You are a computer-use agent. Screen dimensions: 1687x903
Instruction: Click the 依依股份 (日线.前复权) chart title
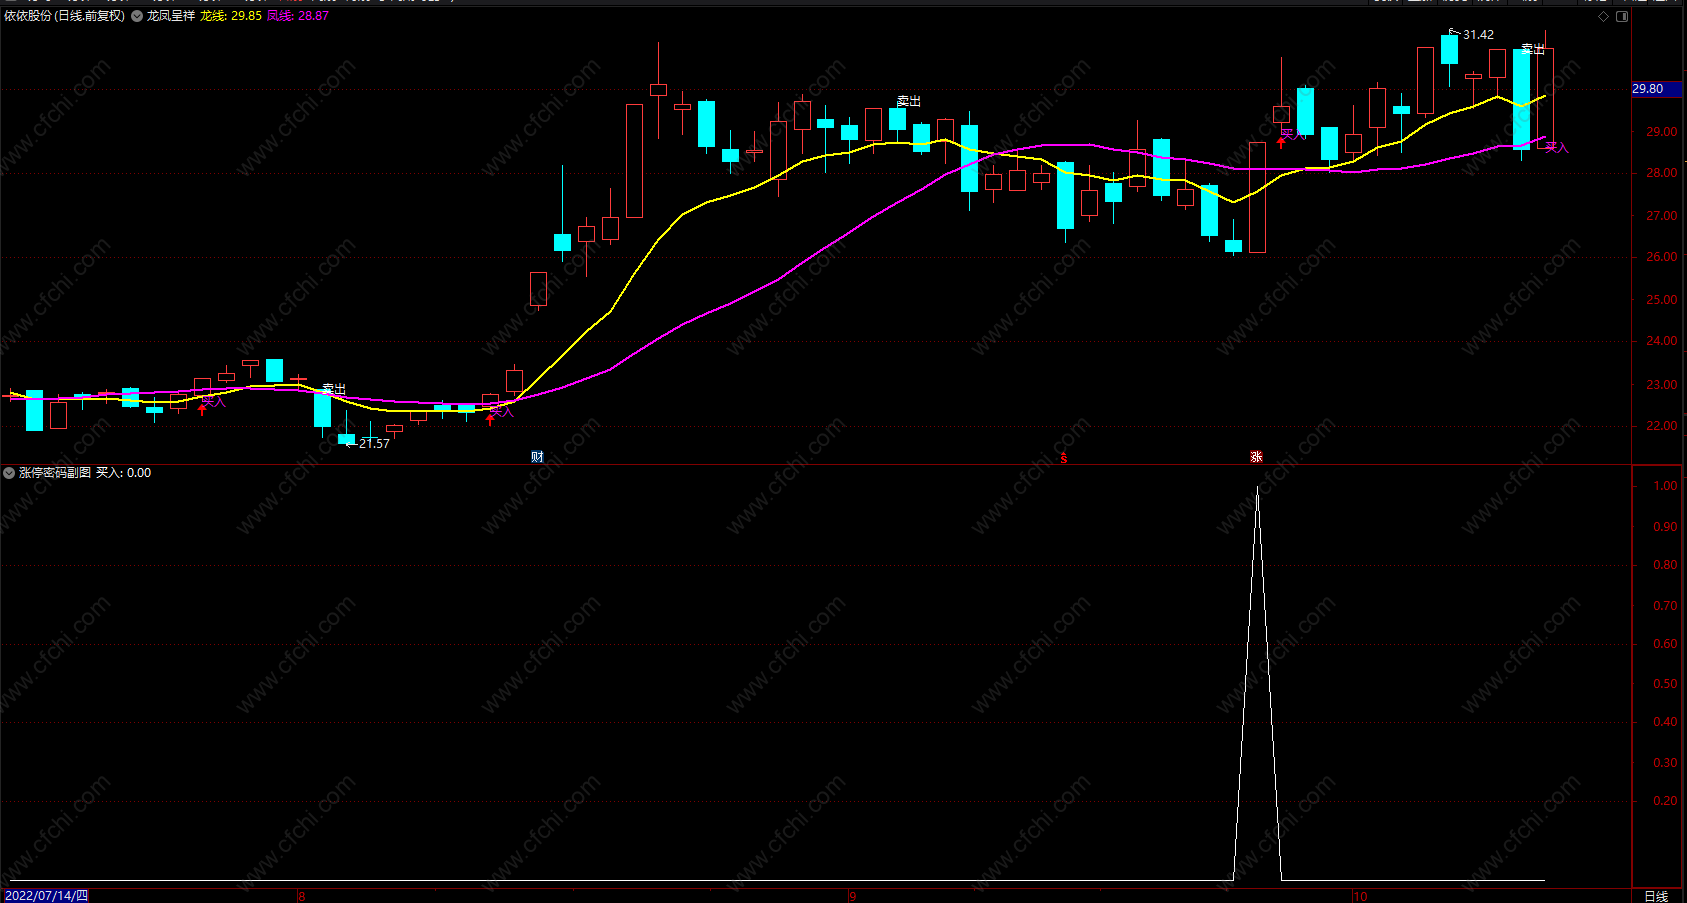tap(65, 16)
